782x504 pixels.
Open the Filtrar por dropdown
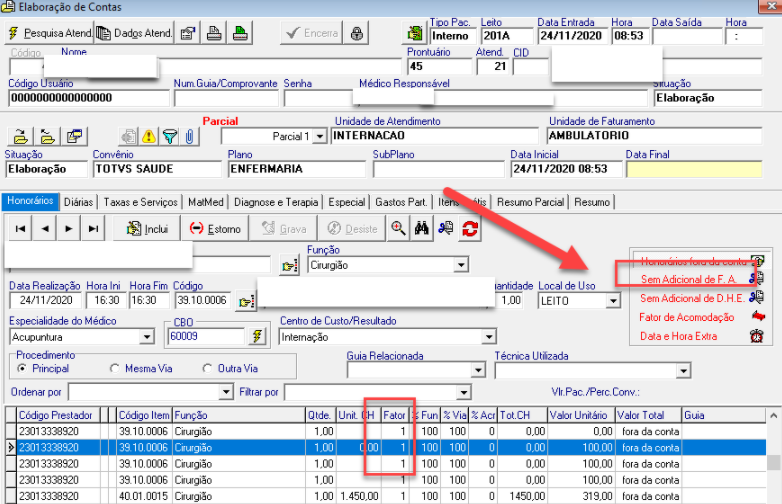coord(464,392)
